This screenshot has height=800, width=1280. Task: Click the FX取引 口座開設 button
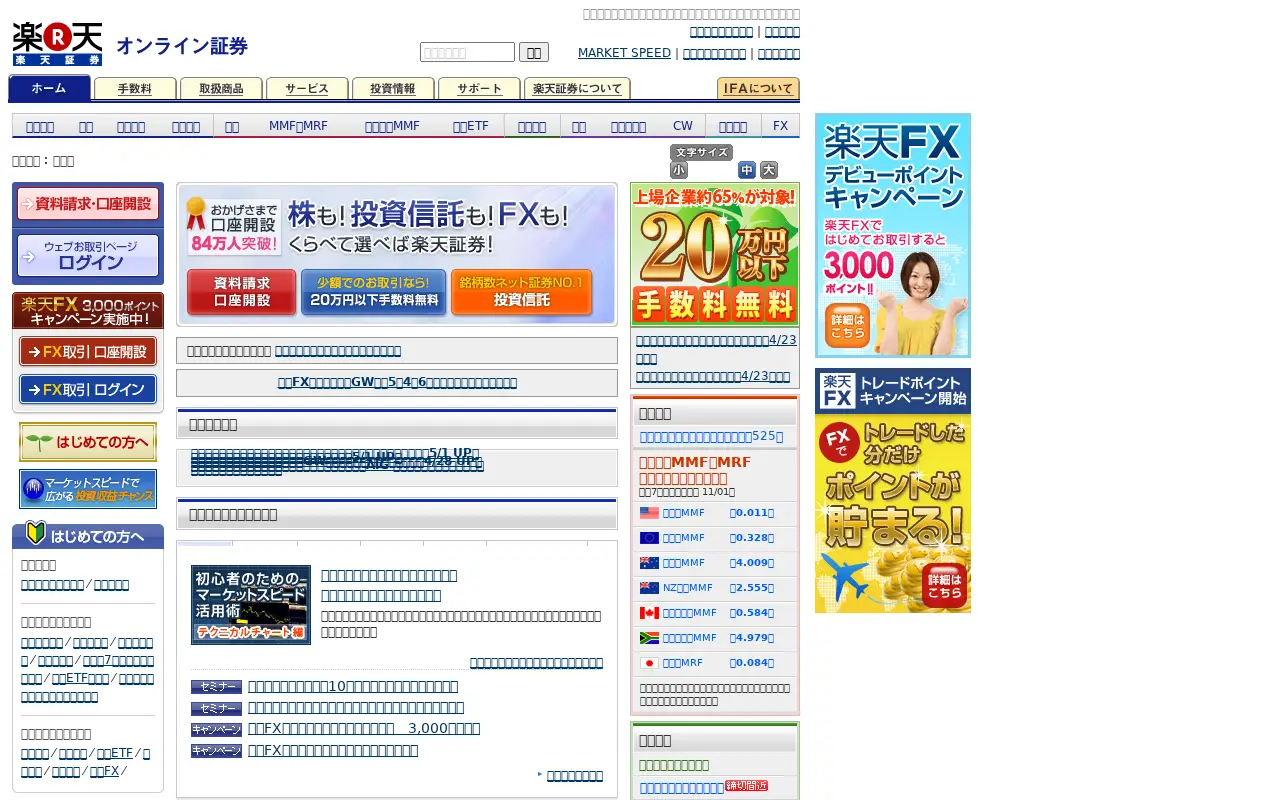[88, 352]
